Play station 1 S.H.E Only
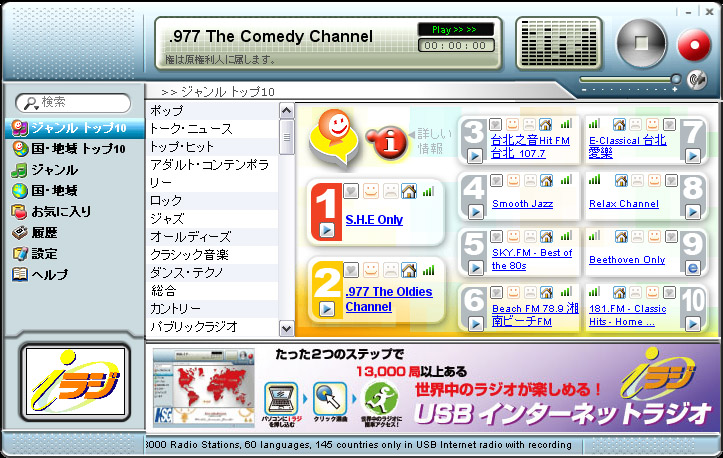Image resolution: width=723 pixels, height=458 pixels. pos(327,230)
